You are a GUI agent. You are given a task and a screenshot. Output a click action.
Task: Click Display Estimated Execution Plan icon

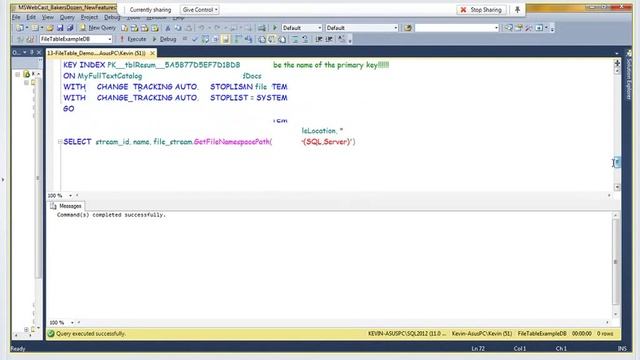[205, 39]
